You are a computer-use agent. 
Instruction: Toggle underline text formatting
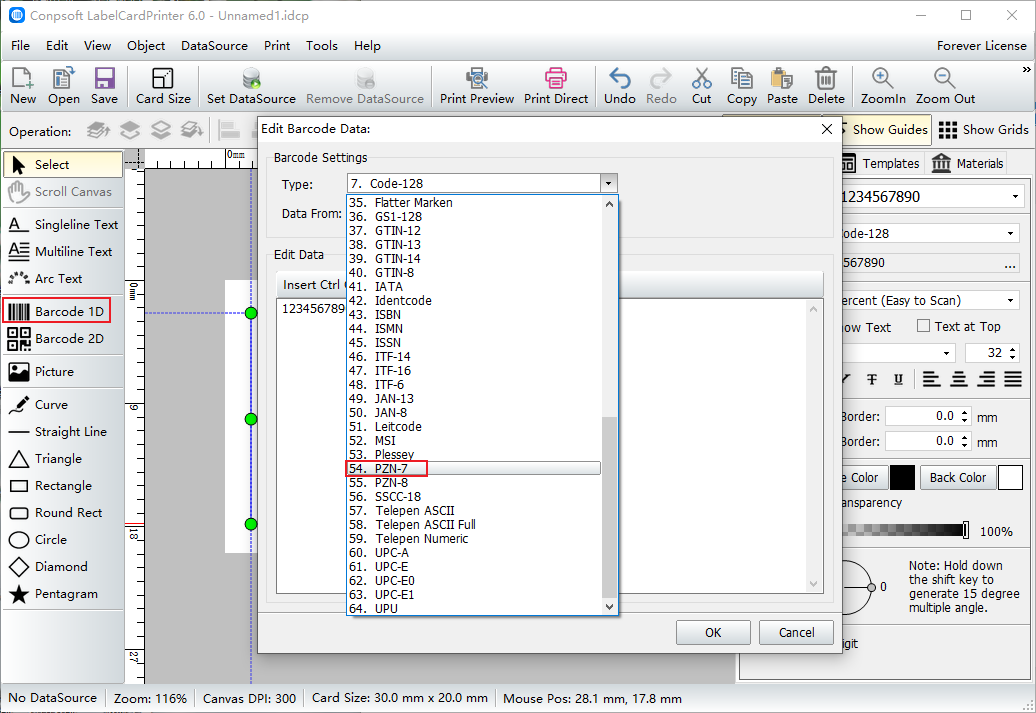pyautogui.click(x=898, y=379)
